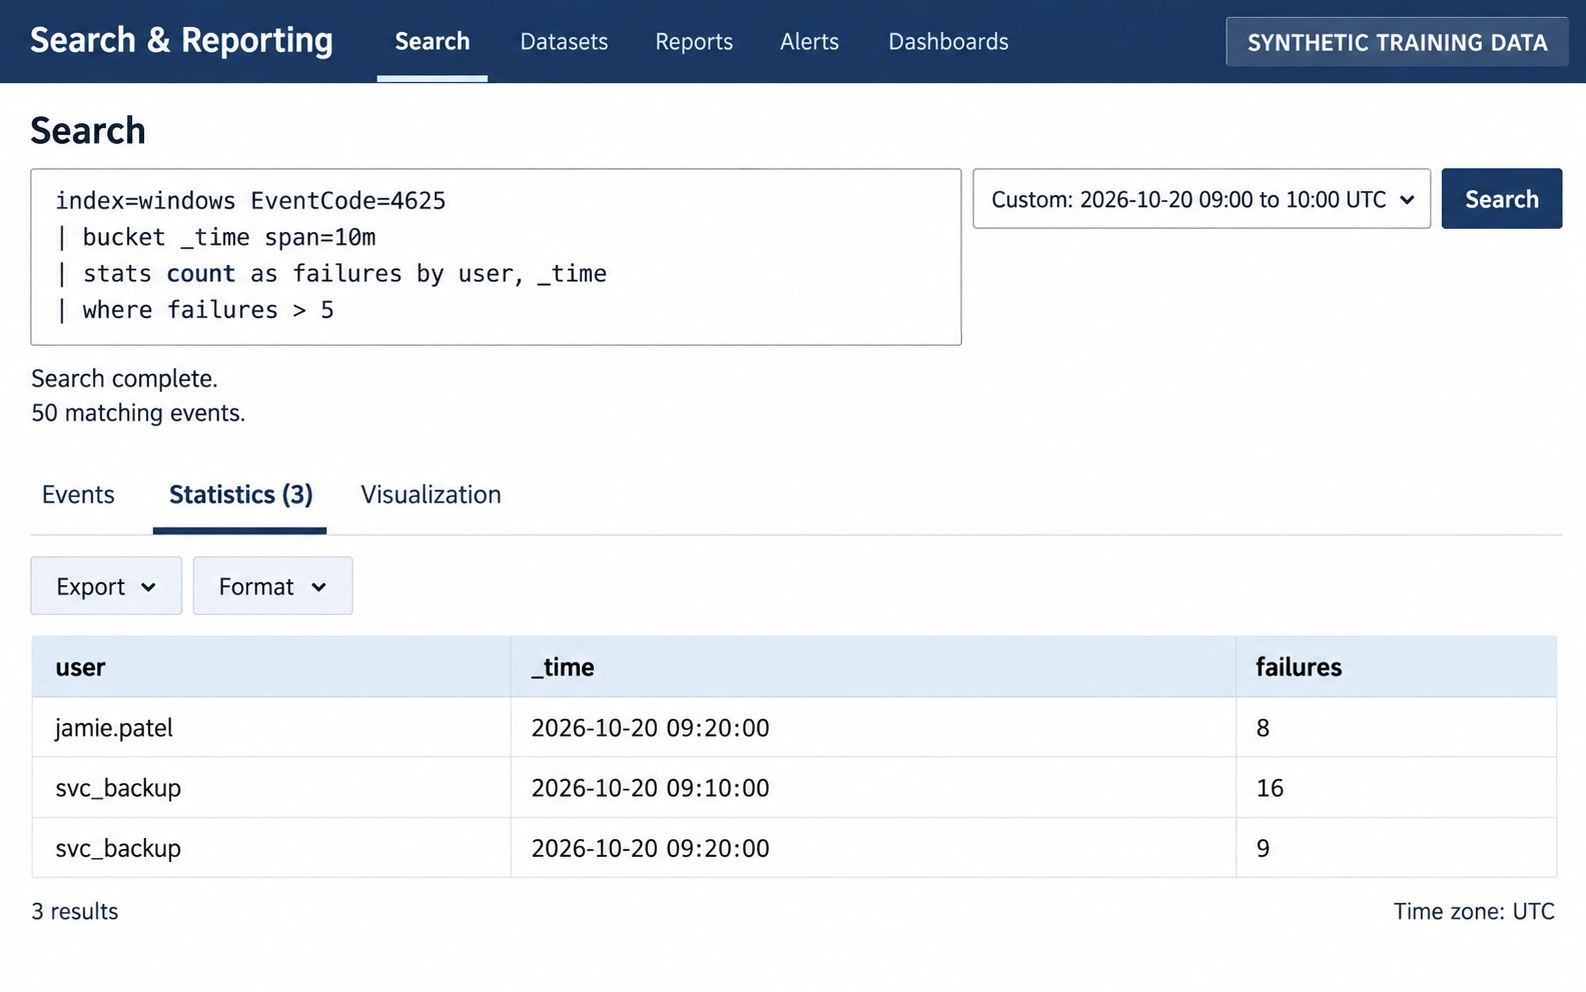This screenshot has height=992, width=1586.
Task: Click the Search page heading
Action: pos(88,131)
